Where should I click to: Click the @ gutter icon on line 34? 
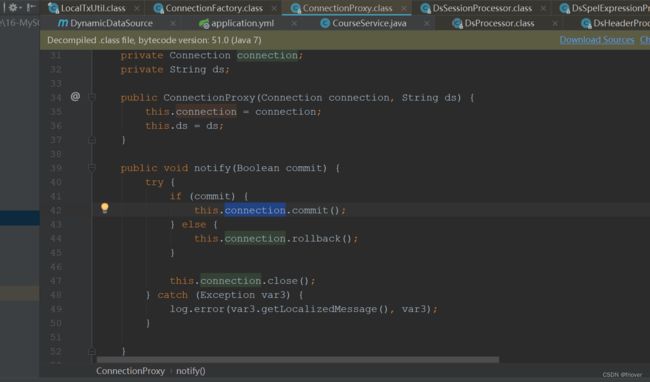(75, 97)
